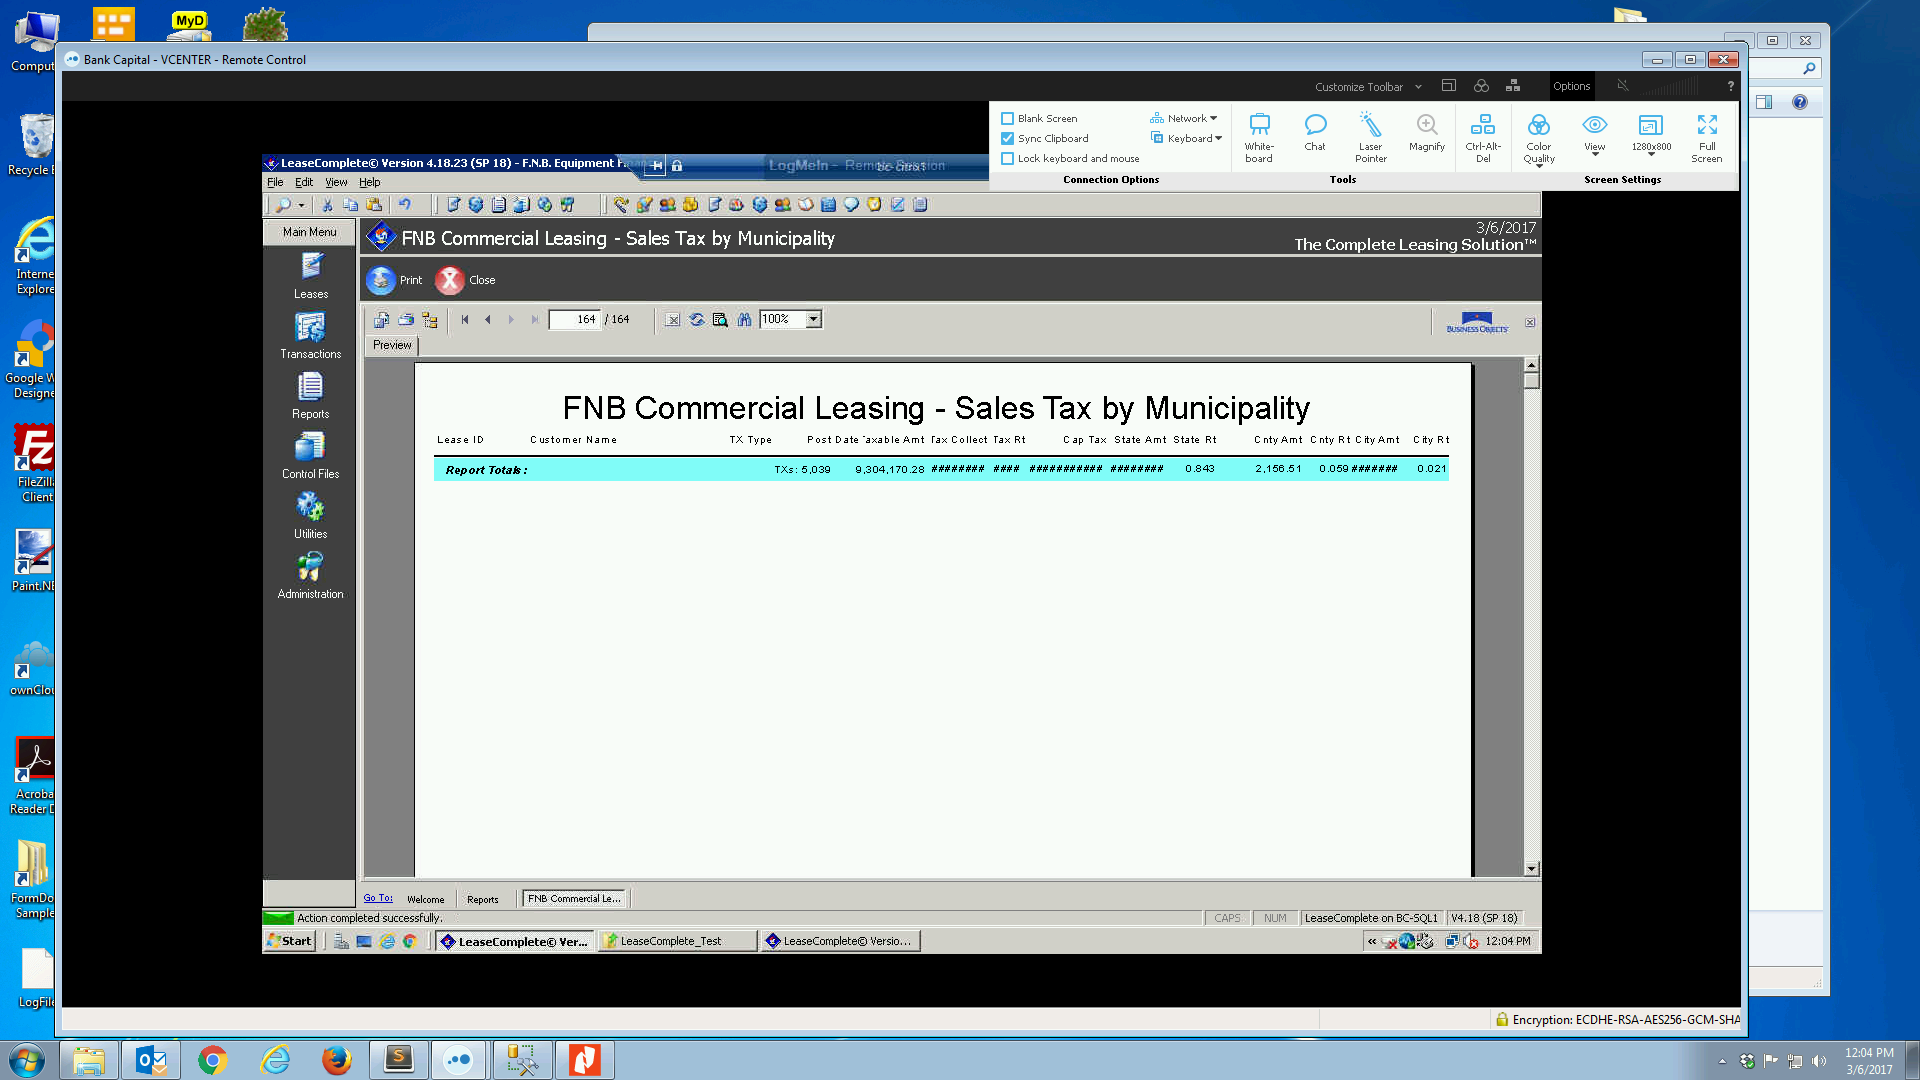The width and height of the screenshot is (1920, 1080).
Task: Enable the Blank Screen checkbox
Action: pos(1008,118)
